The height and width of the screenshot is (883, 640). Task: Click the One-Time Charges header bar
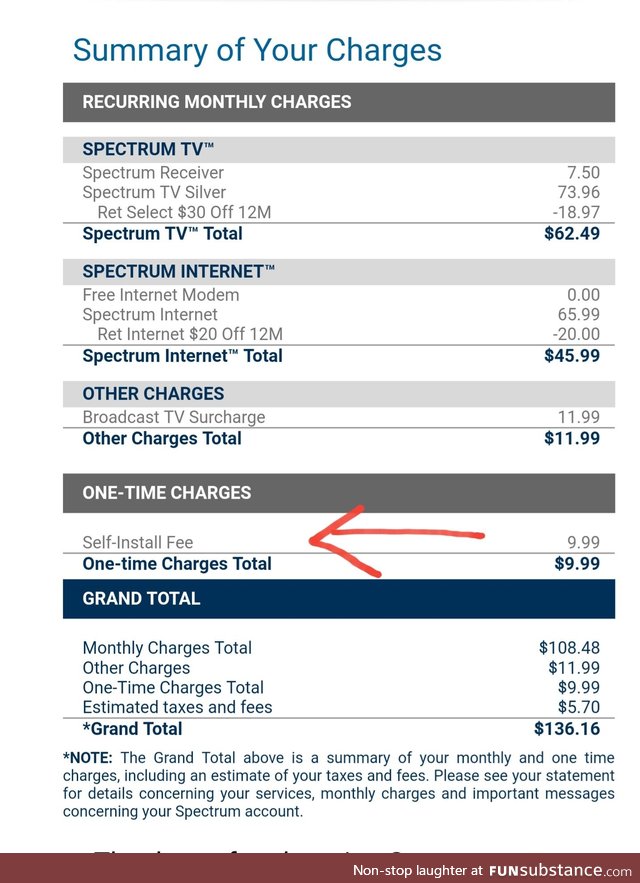click(x=339, y=493)
